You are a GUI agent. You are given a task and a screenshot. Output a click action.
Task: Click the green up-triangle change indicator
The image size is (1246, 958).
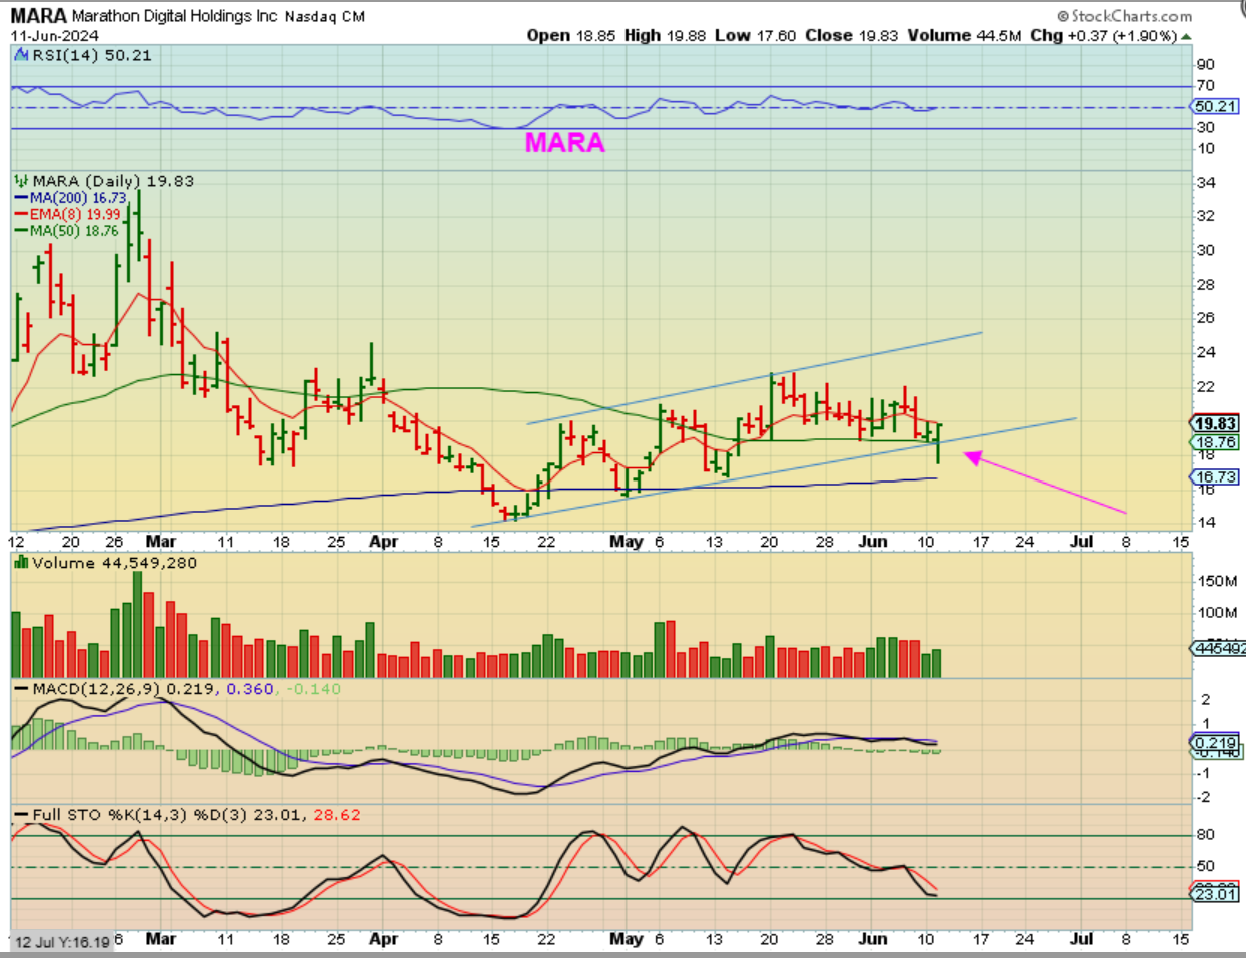(1187, 36)
